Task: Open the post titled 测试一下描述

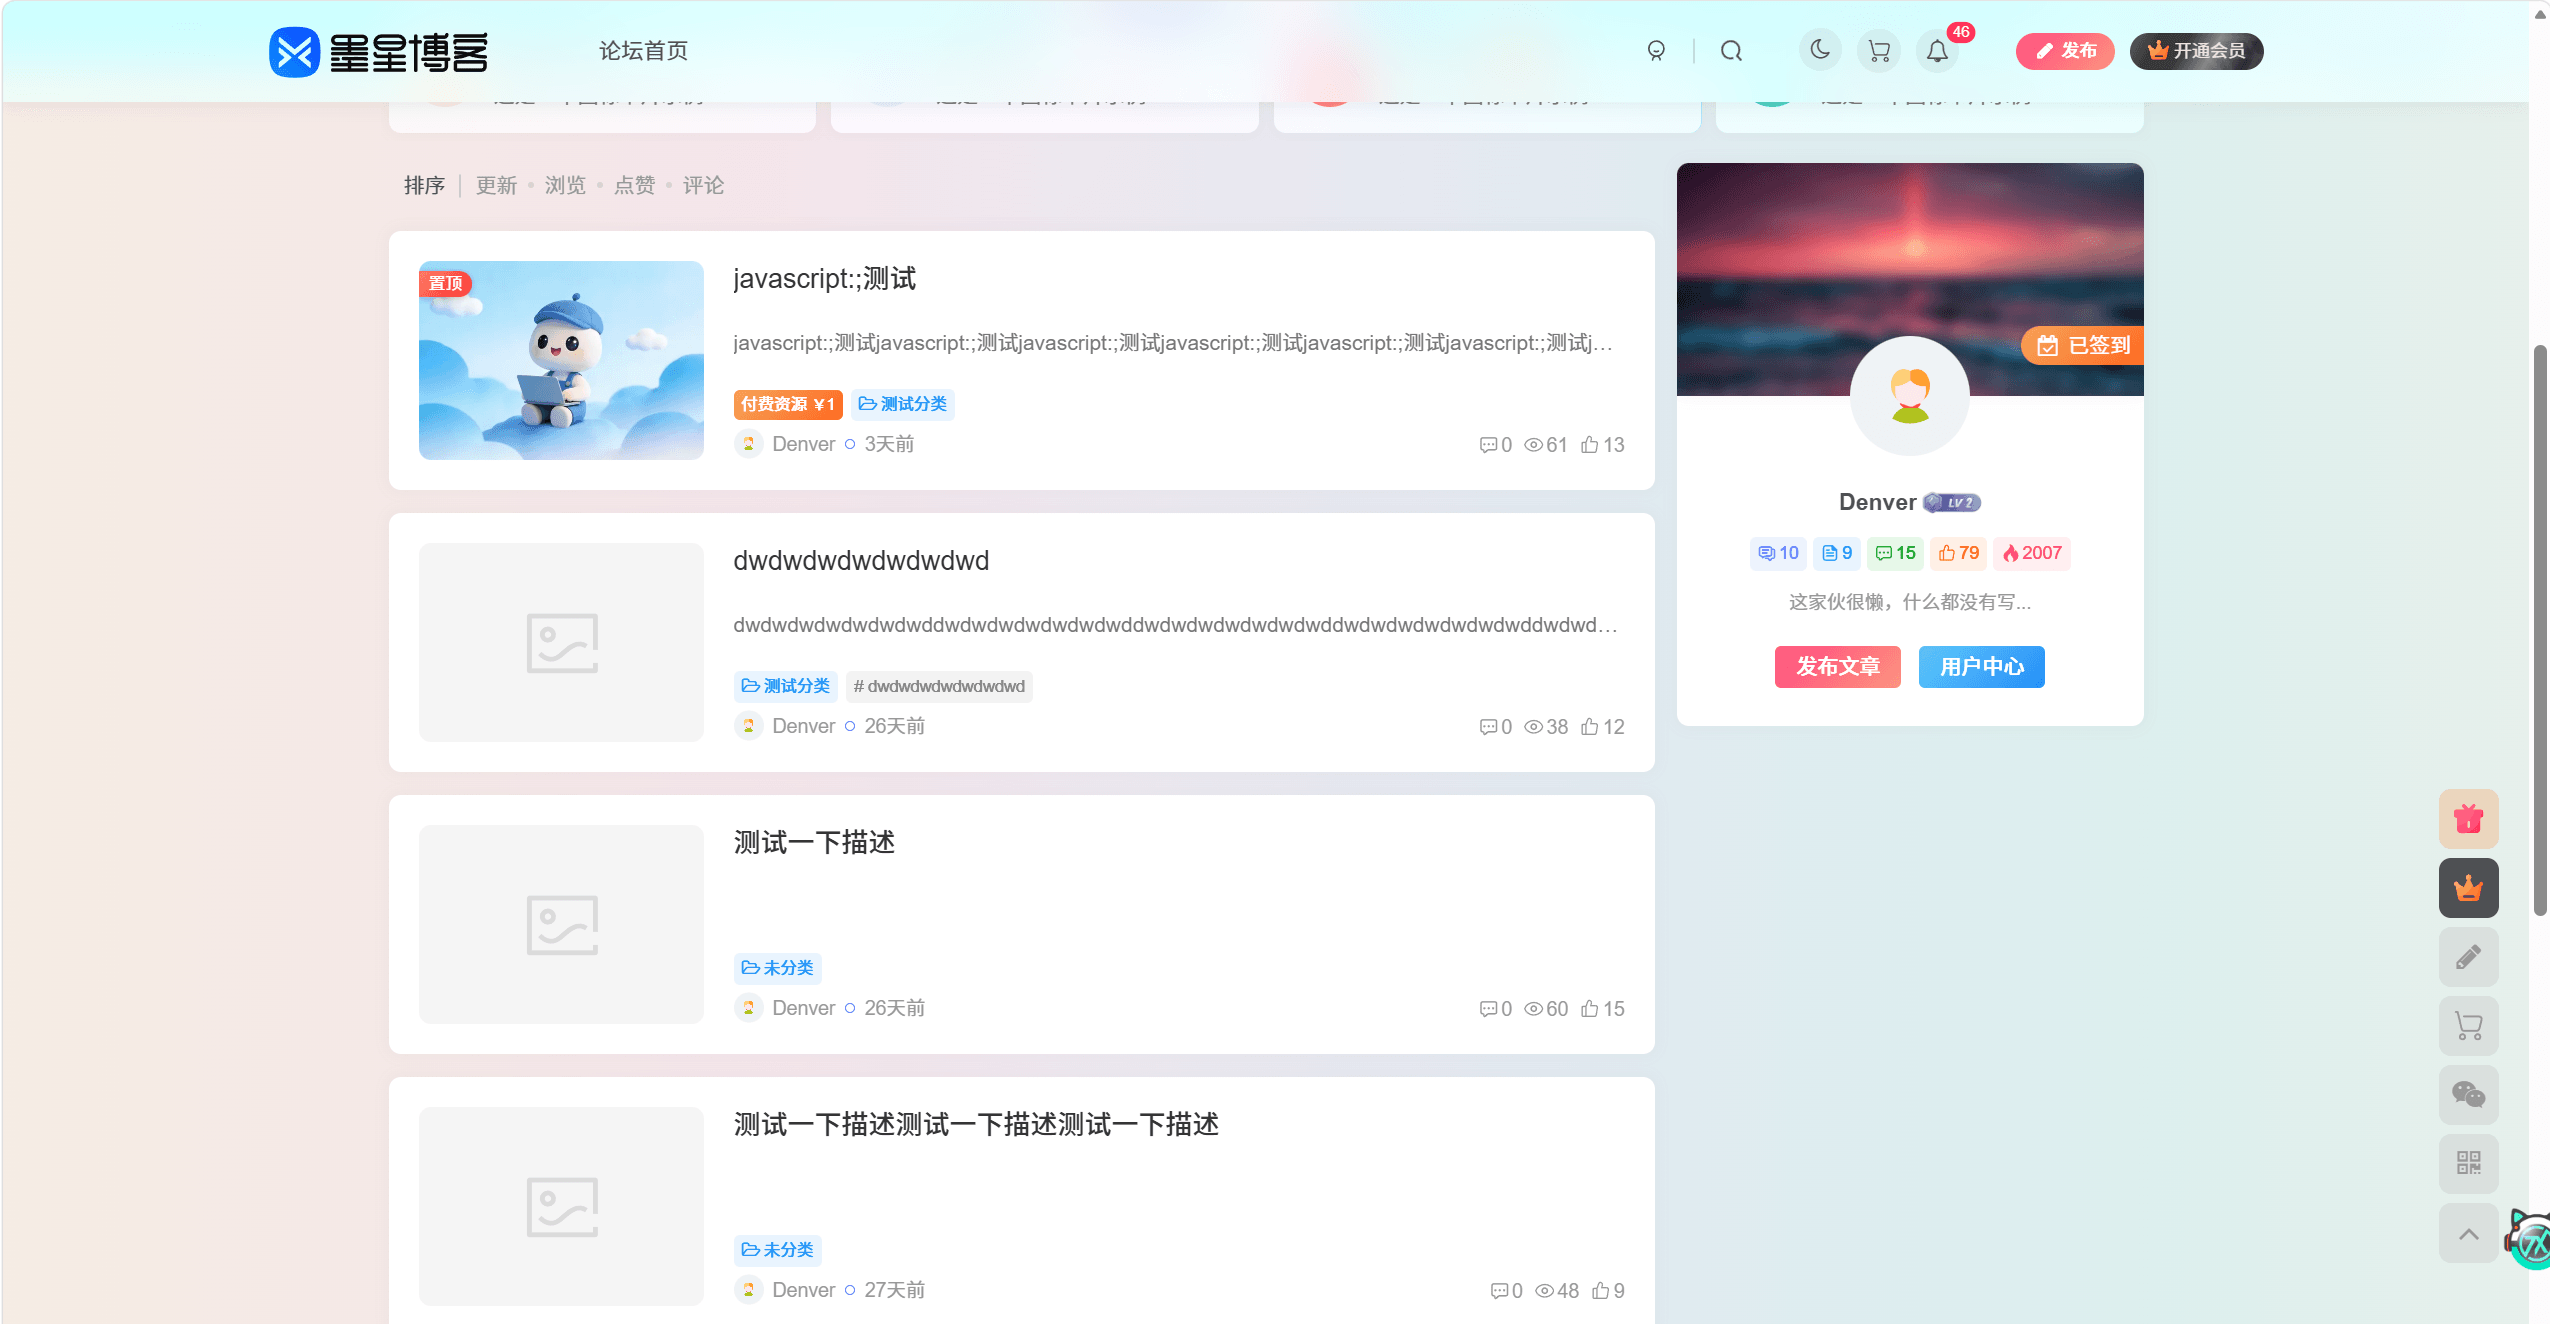Action: coord(814,843)
